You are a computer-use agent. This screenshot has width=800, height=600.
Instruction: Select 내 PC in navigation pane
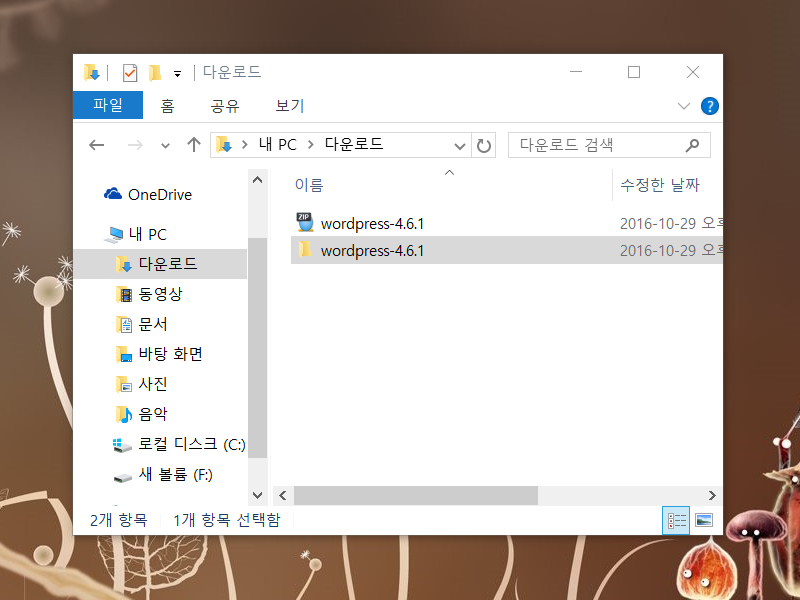click(147, 234)
